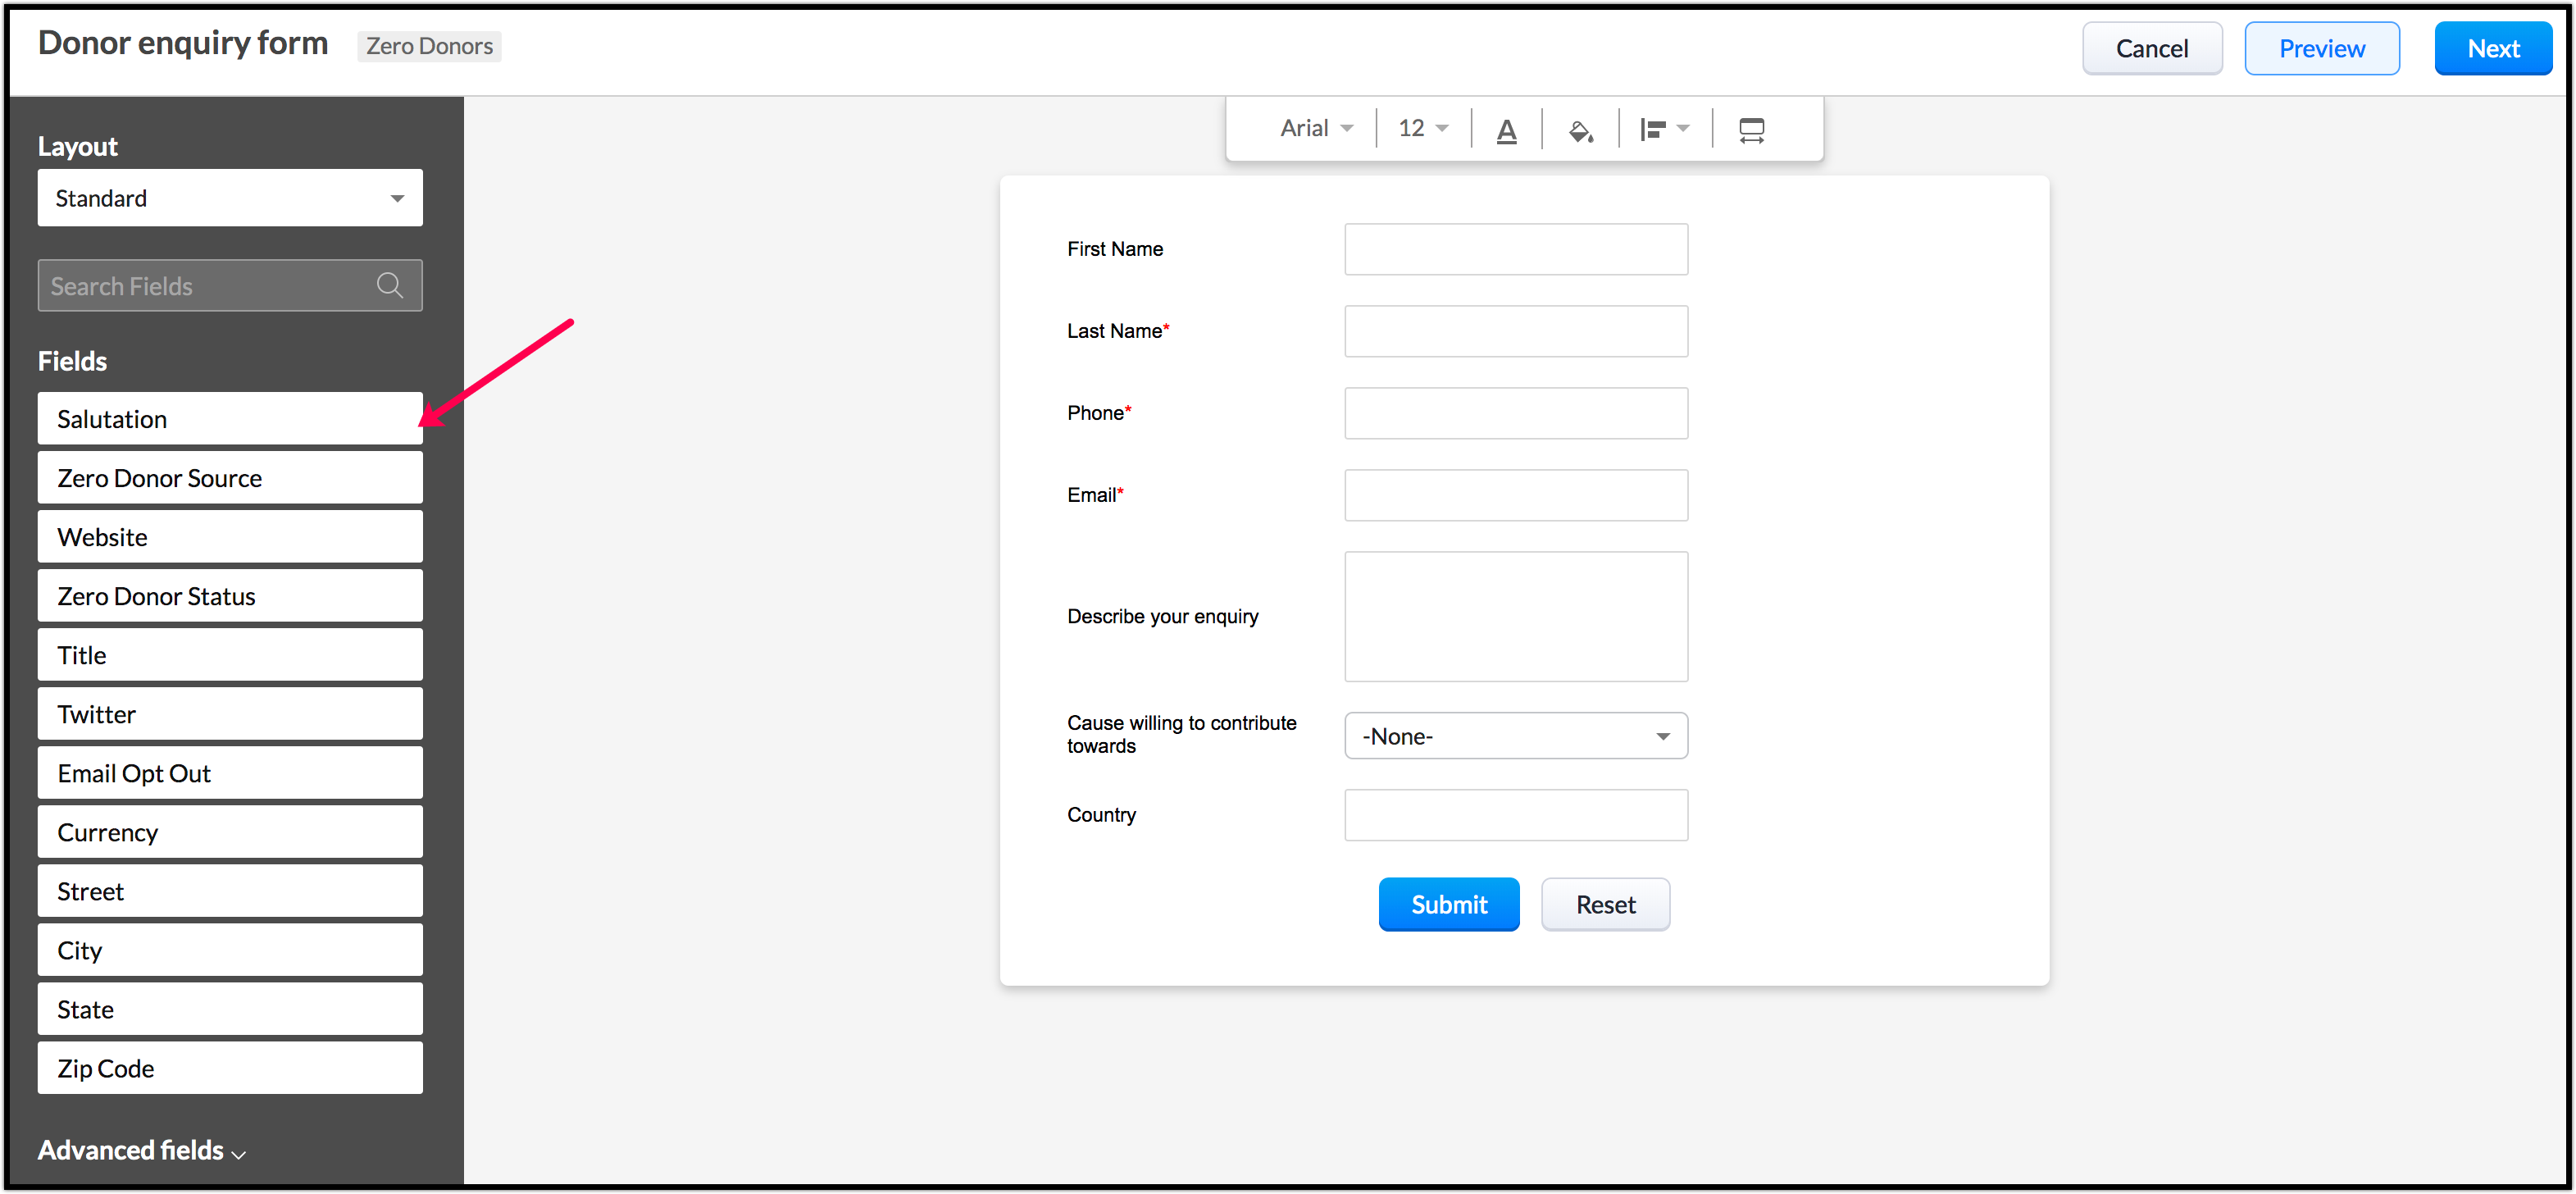Click the blue Submit button
Image resolution: width=2576 pixels, height=1194 pixels.
pos(1448,904)
